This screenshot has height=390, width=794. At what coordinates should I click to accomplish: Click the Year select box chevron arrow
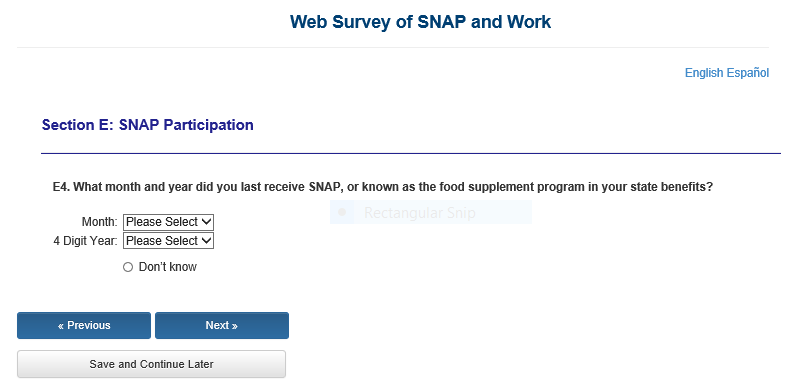pos(206,241)
